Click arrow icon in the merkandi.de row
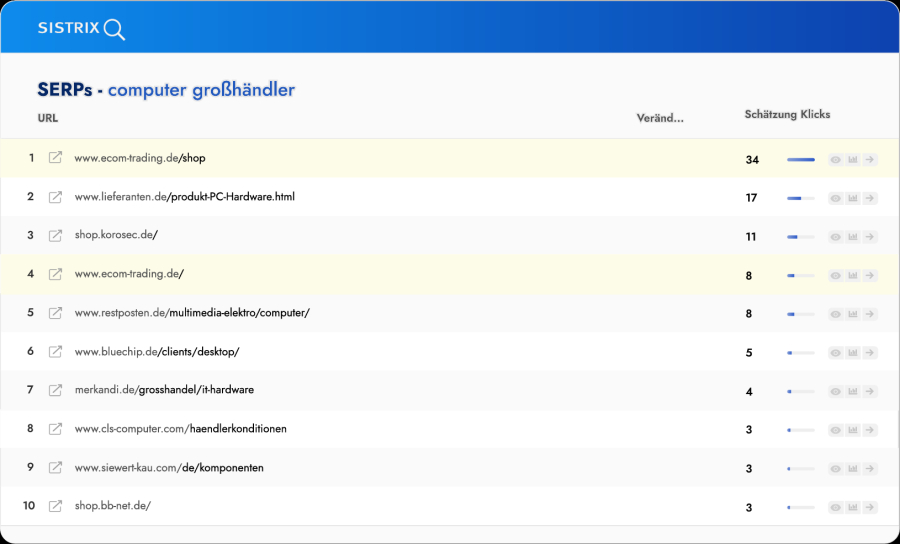 tap(870, 391)
